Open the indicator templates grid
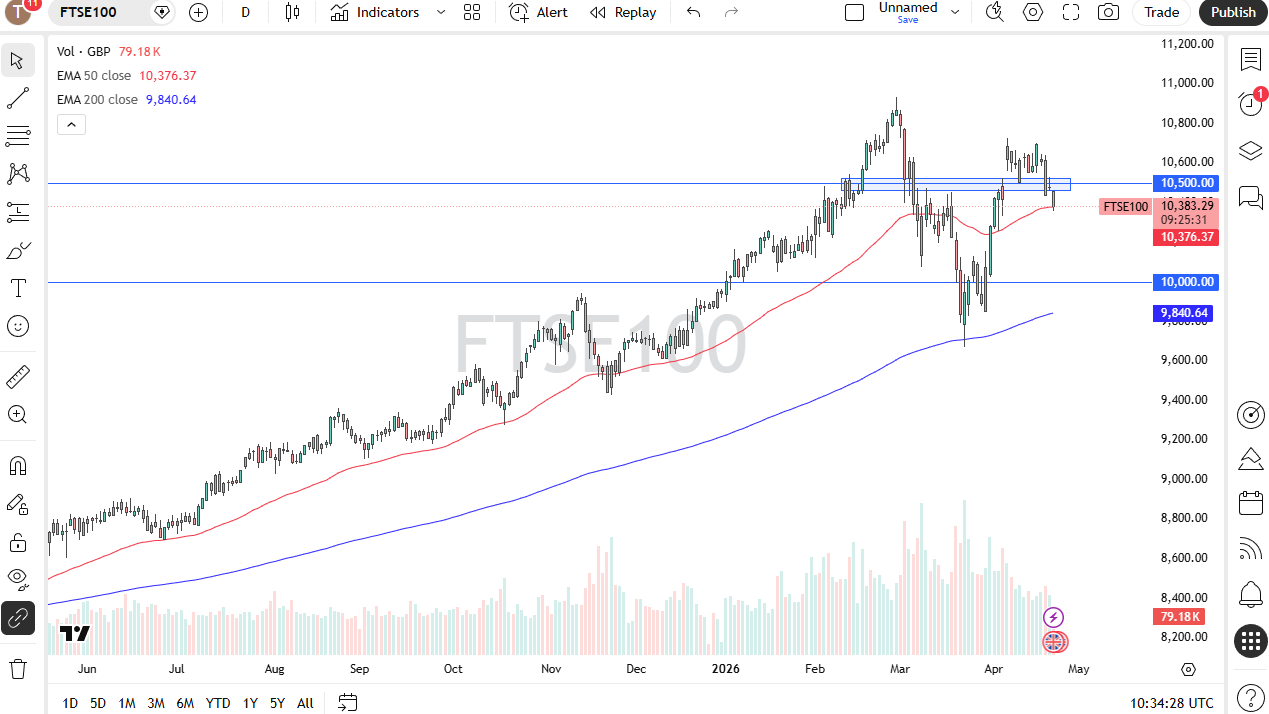 (472, 12)
